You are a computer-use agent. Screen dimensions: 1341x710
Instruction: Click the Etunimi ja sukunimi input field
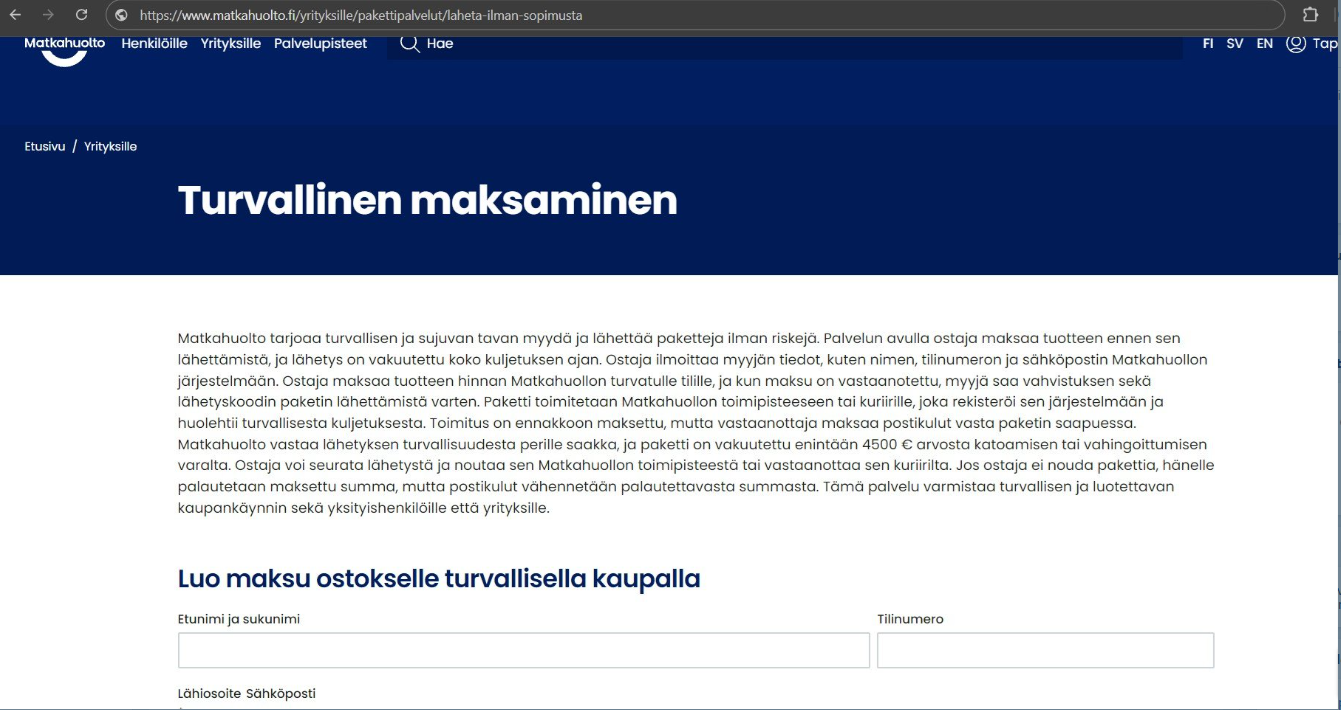pyautogui.click(x=524, y=650)
